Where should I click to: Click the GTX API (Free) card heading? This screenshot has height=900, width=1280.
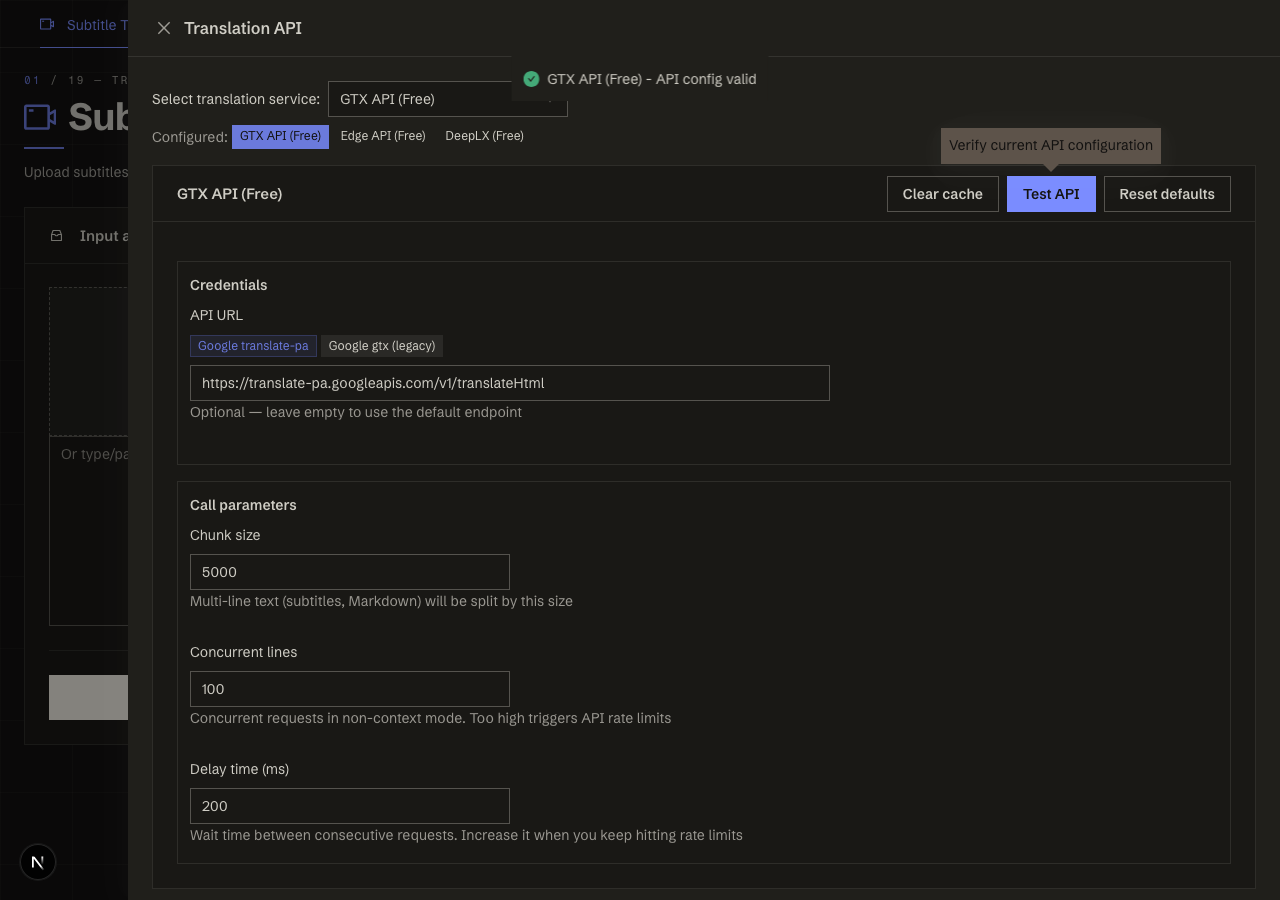(230, 194)
